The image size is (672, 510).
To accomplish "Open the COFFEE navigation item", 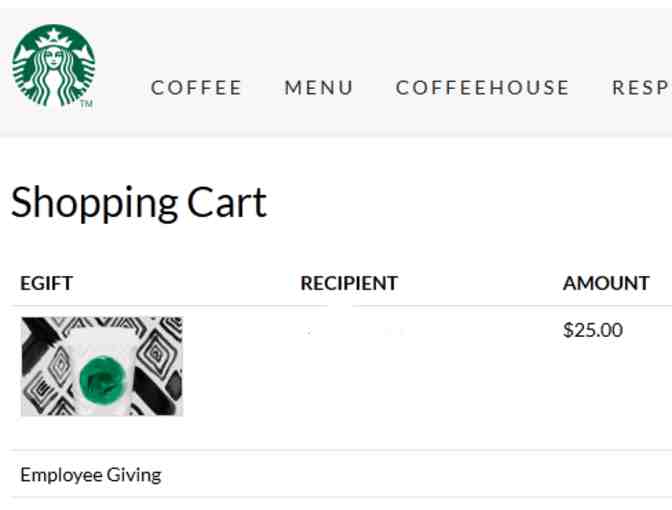I will pos(197,88).
